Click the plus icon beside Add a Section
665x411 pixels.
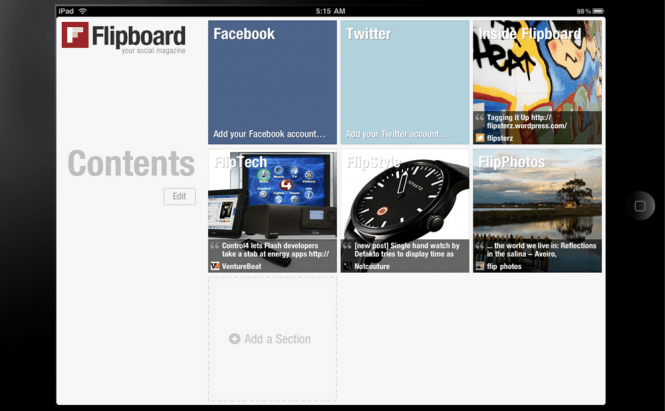coord(235,339)
